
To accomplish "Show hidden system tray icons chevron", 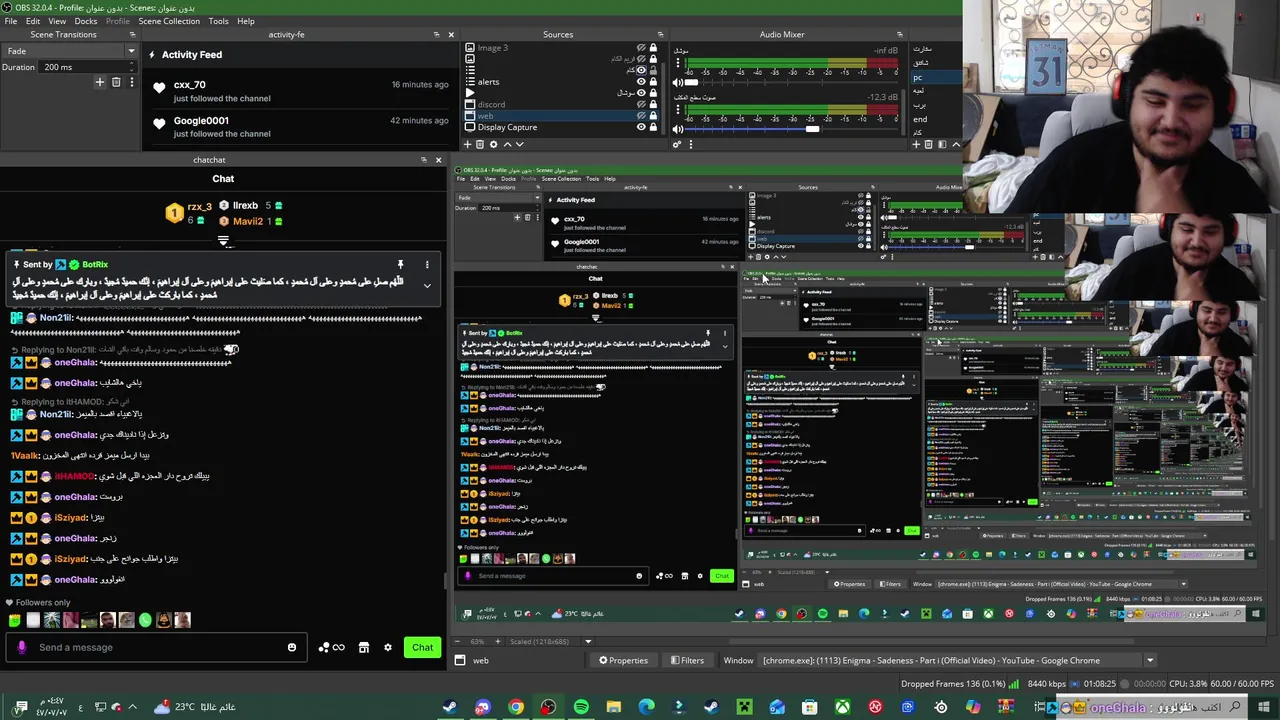I will click(x=132, y=707).
